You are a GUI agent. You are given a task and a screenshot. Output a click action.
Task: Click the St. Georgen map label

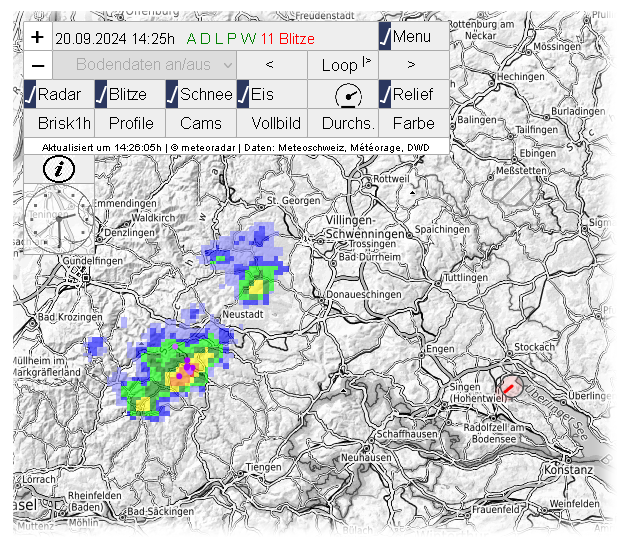294,201
